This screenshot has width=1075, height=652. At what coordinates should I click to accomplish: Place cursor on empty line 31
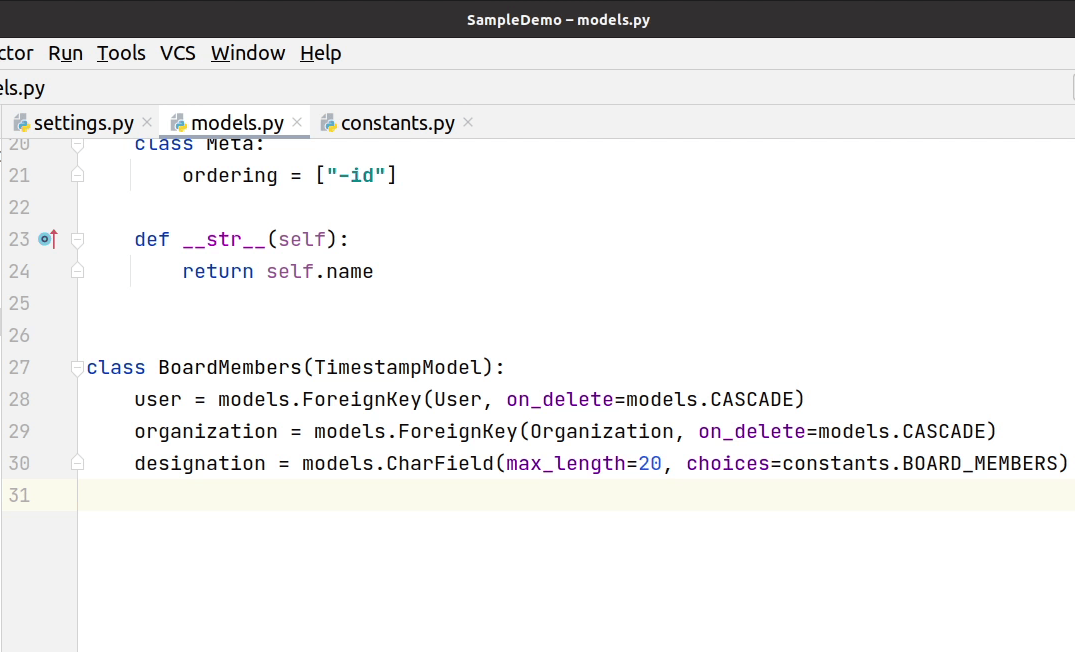pos(500,495)
